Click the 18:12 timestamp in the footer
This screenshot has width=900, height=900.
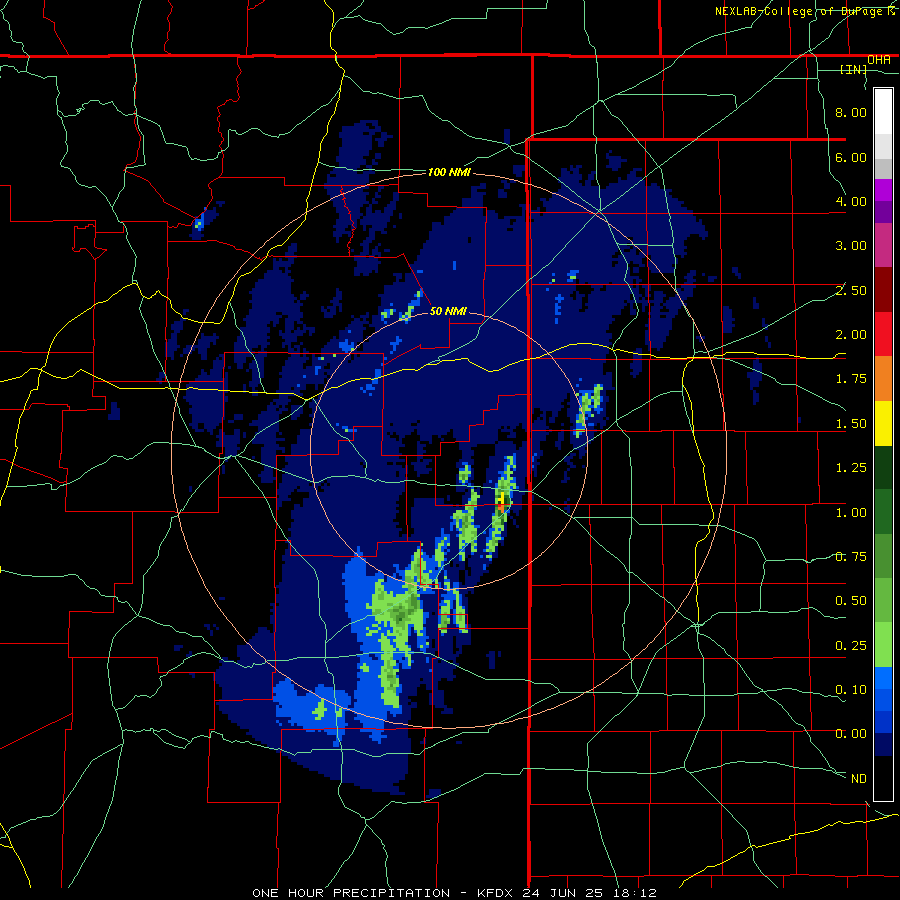click(x=636, y=893)
